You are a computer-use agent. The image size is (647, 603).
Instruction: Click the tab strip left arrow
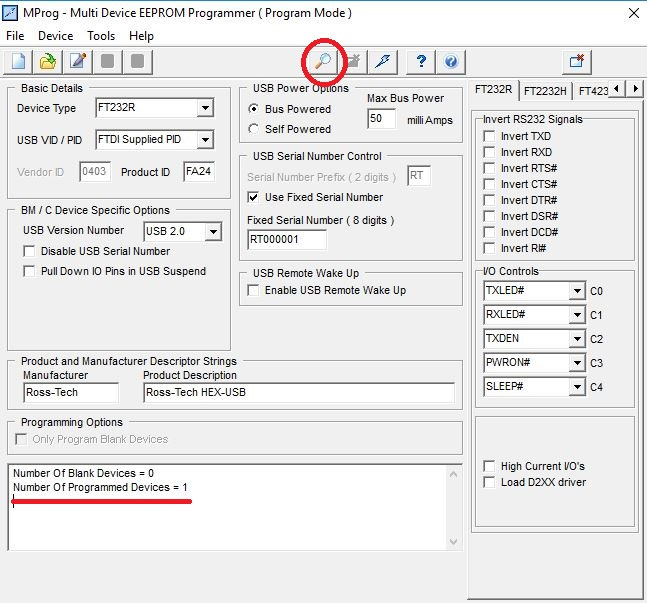point(616,88)
